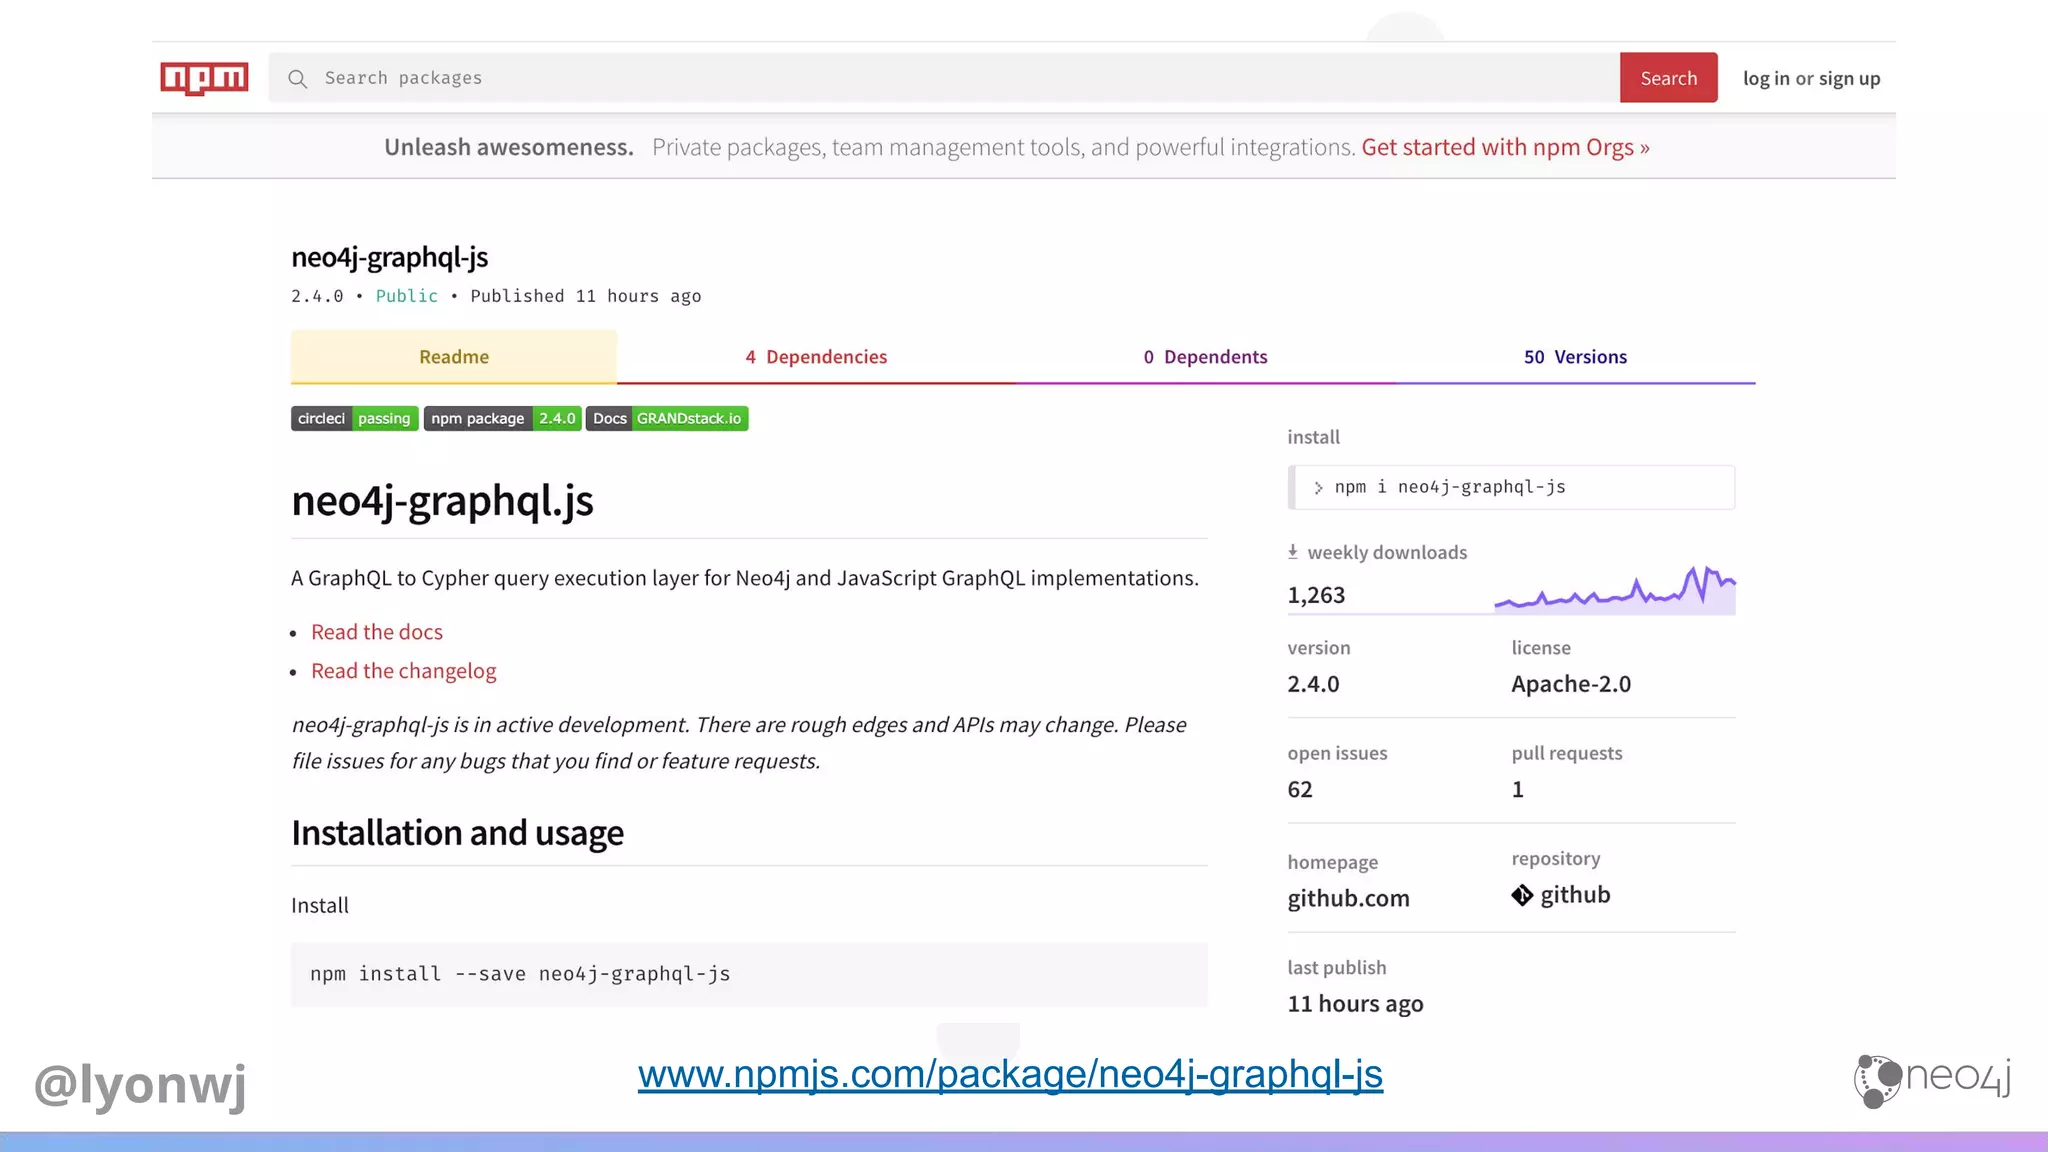Click the 'neo4j-graphql.js' readme heading
2048x1152 pixels.
pyautogui.click(x=442, y=500)
